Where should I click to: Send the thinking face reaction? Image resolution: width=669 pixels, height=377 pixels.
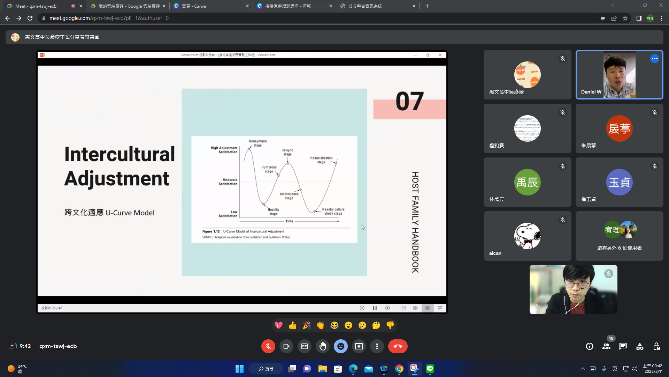pos(376,325)
